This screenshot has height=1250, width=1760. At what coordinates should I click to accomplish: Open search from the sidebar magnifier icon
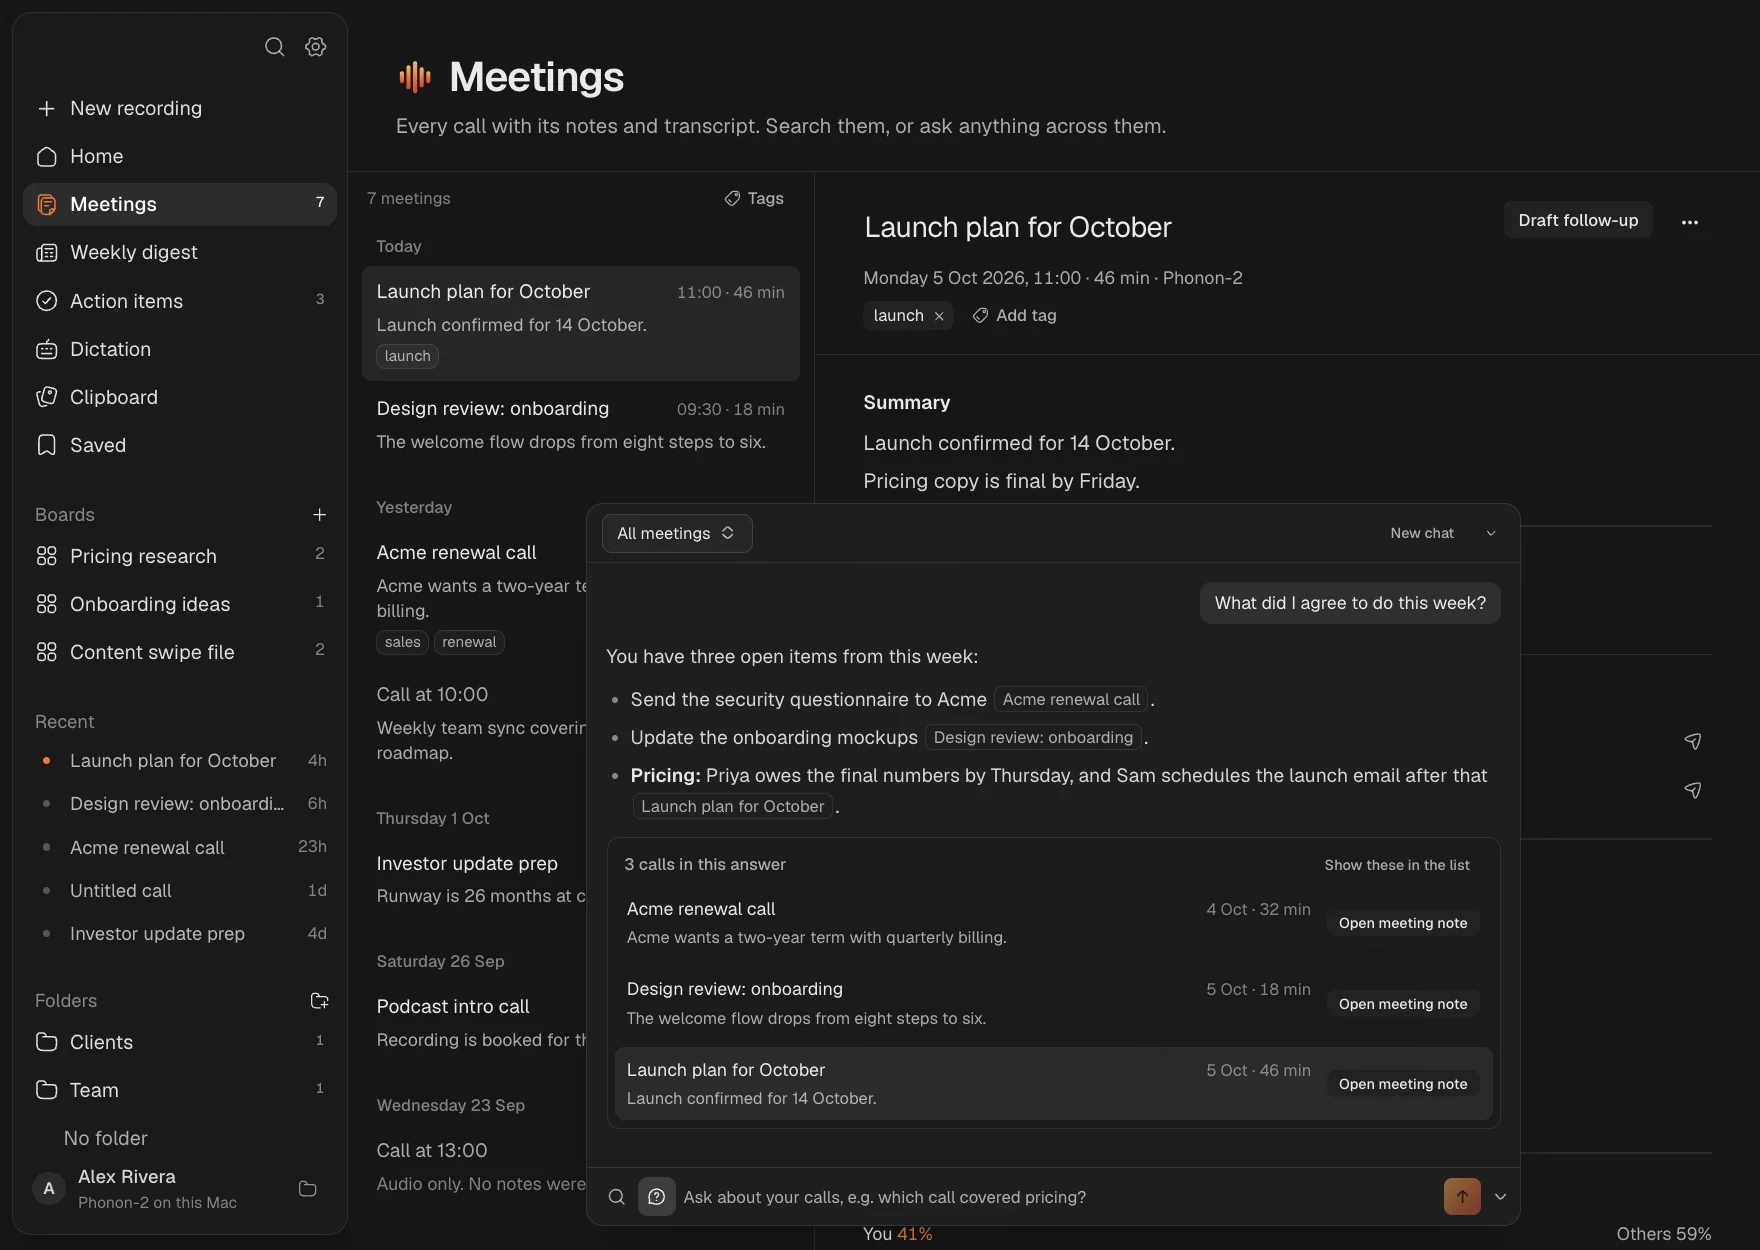(x=274, y=47)
